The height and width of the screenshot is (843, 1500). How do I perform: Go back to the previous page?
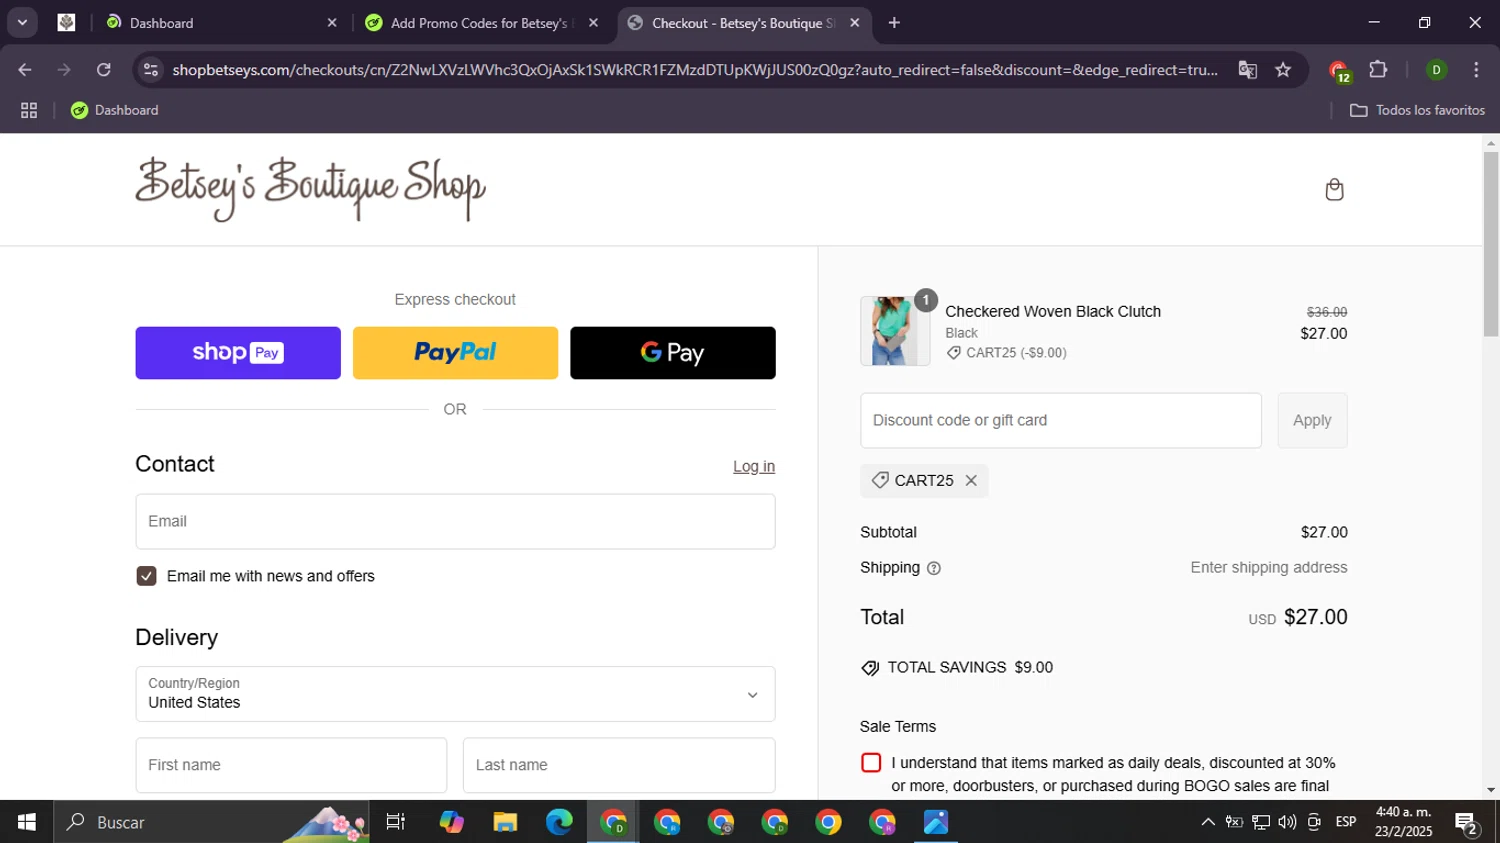coord(25,70)
